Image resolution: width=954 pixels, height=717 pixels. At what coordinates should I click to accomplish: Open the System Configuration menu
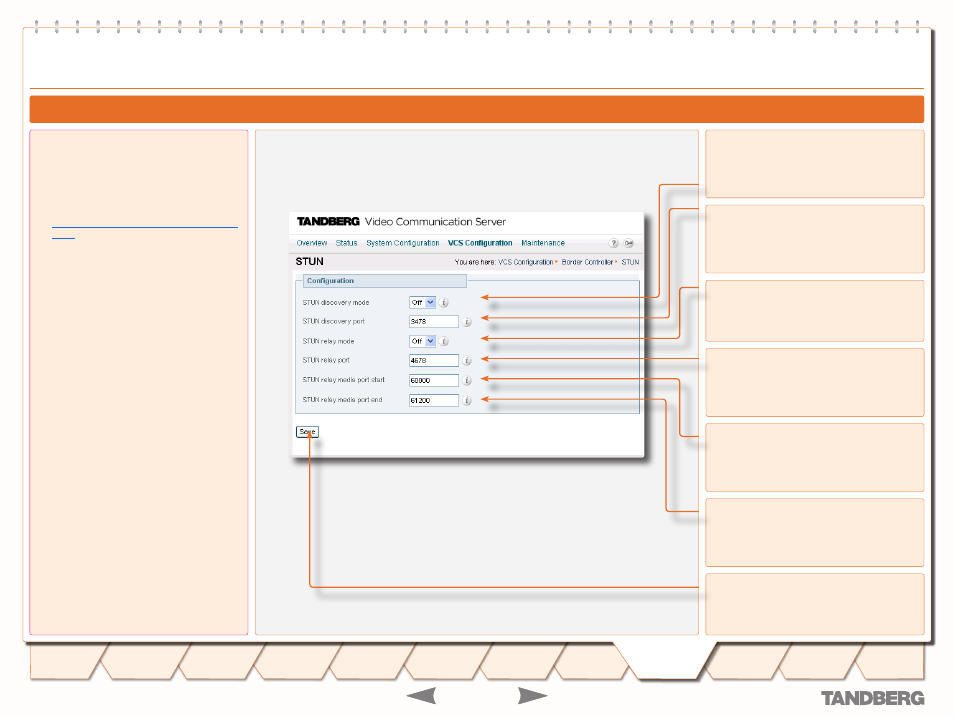402,243
